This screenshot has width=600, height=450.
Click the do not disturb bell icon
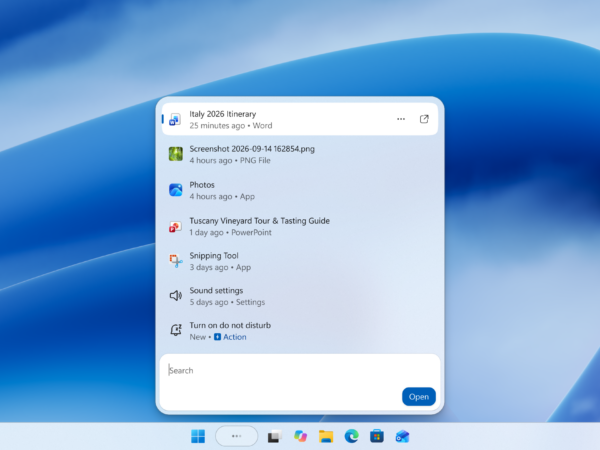pos(176,330)
